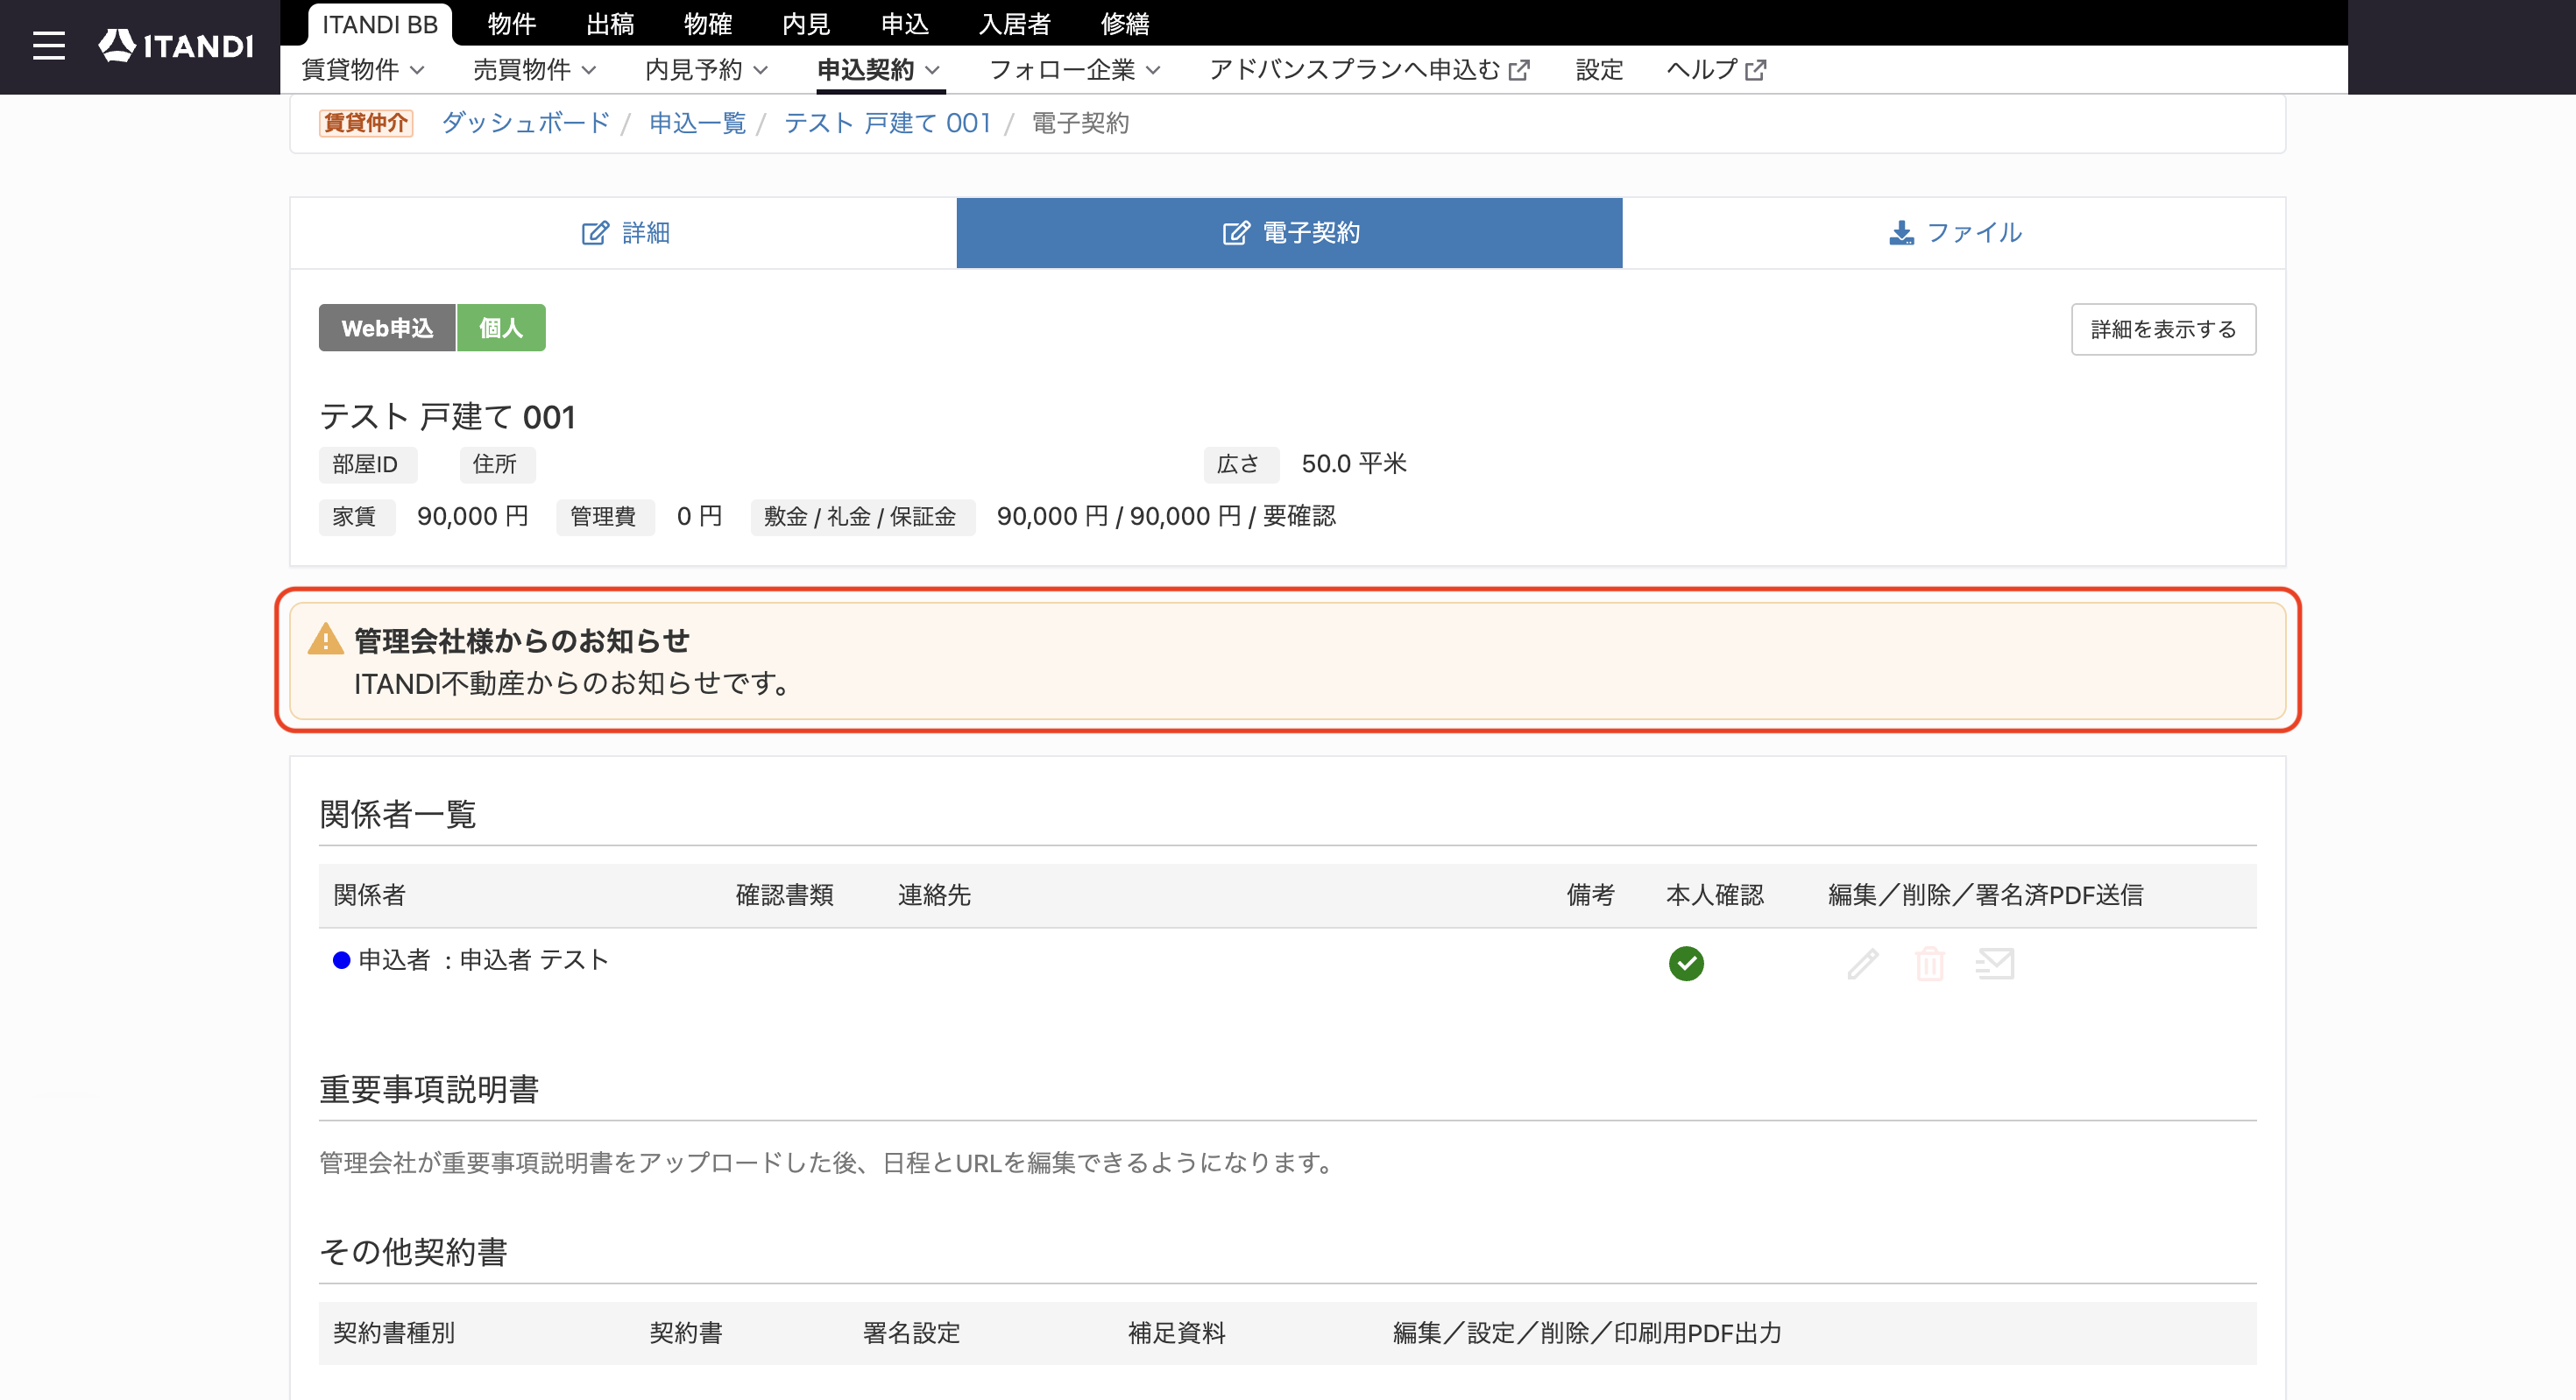
Task: Click the 電子契約 breadcrumb text
Action: (x=1080, y=123)
